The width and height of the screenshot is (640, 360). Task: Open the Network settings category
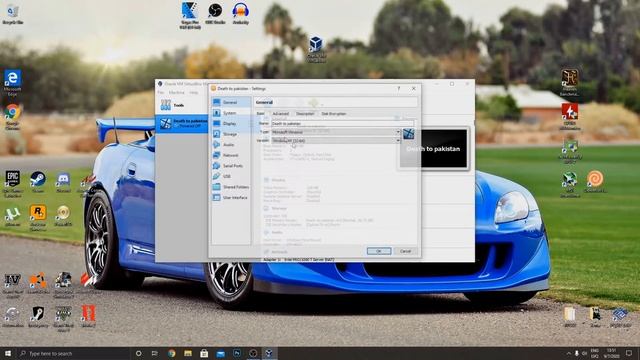[x=231, y=155]
